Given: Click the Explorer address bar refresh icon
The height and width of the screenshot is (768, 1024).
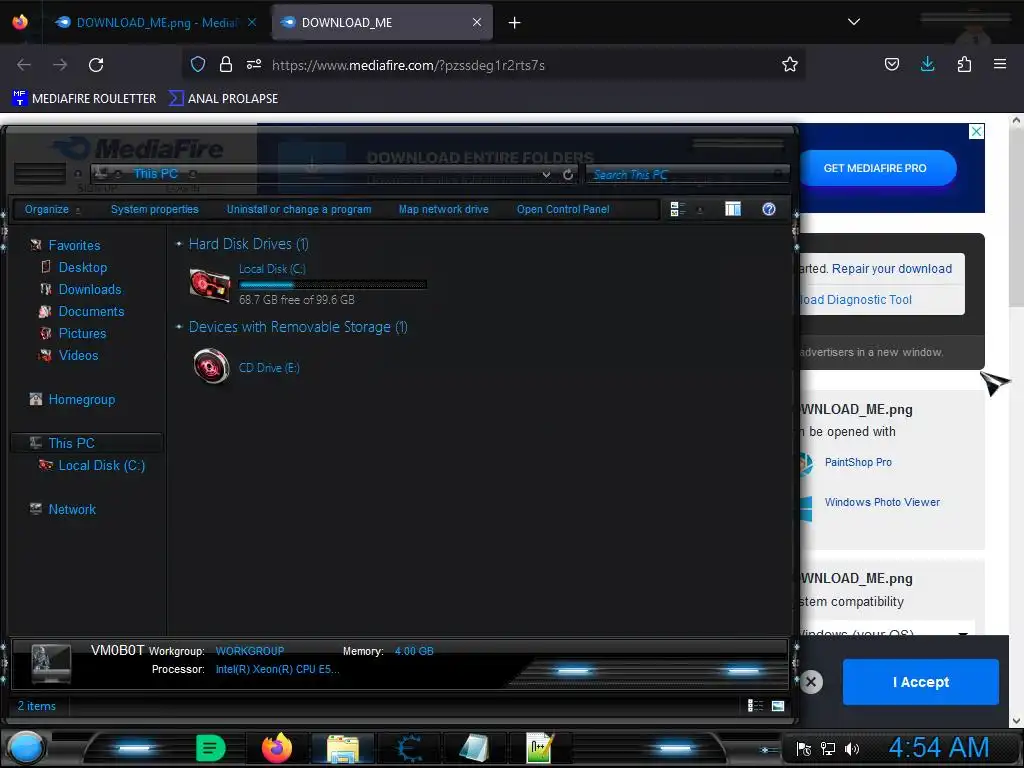Looking at the screenshot, I should [x=568, y=175].
